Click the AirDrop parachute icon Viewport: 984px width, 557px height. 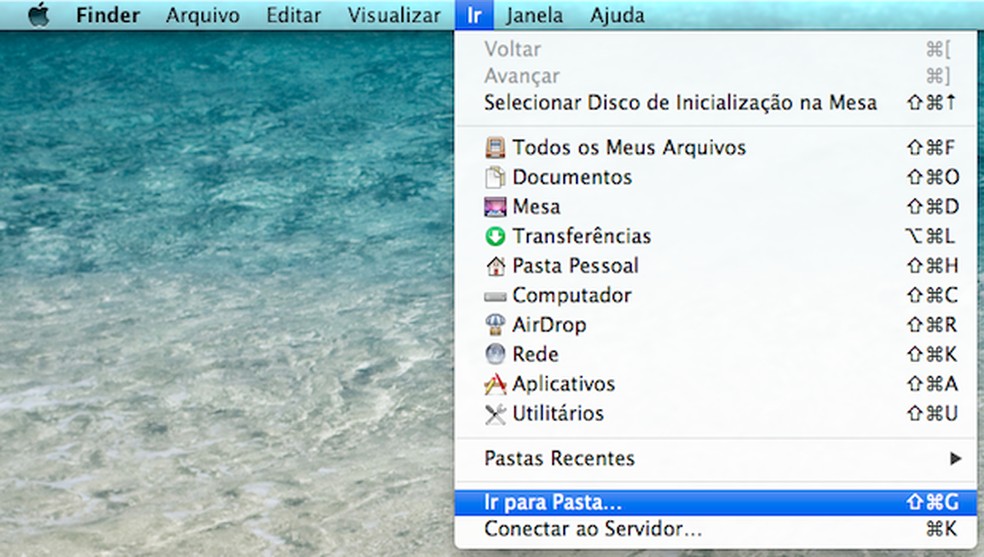click(x=496, y=325)
